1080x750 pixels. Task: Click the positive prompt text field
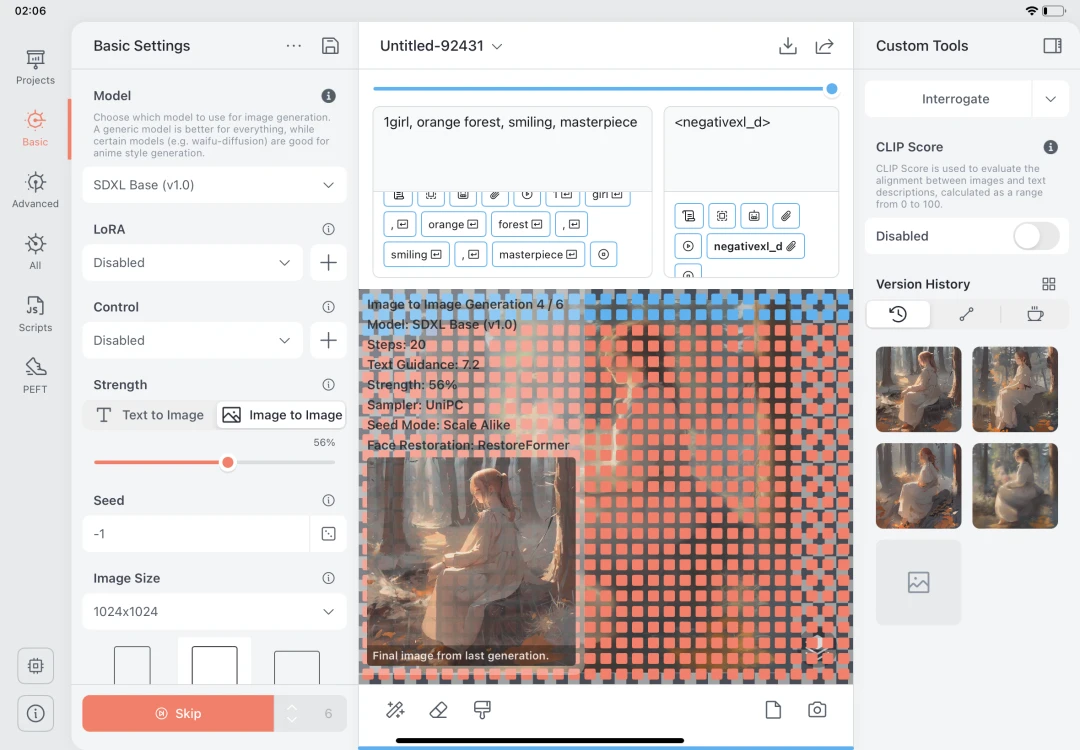(x=512, y=149)
